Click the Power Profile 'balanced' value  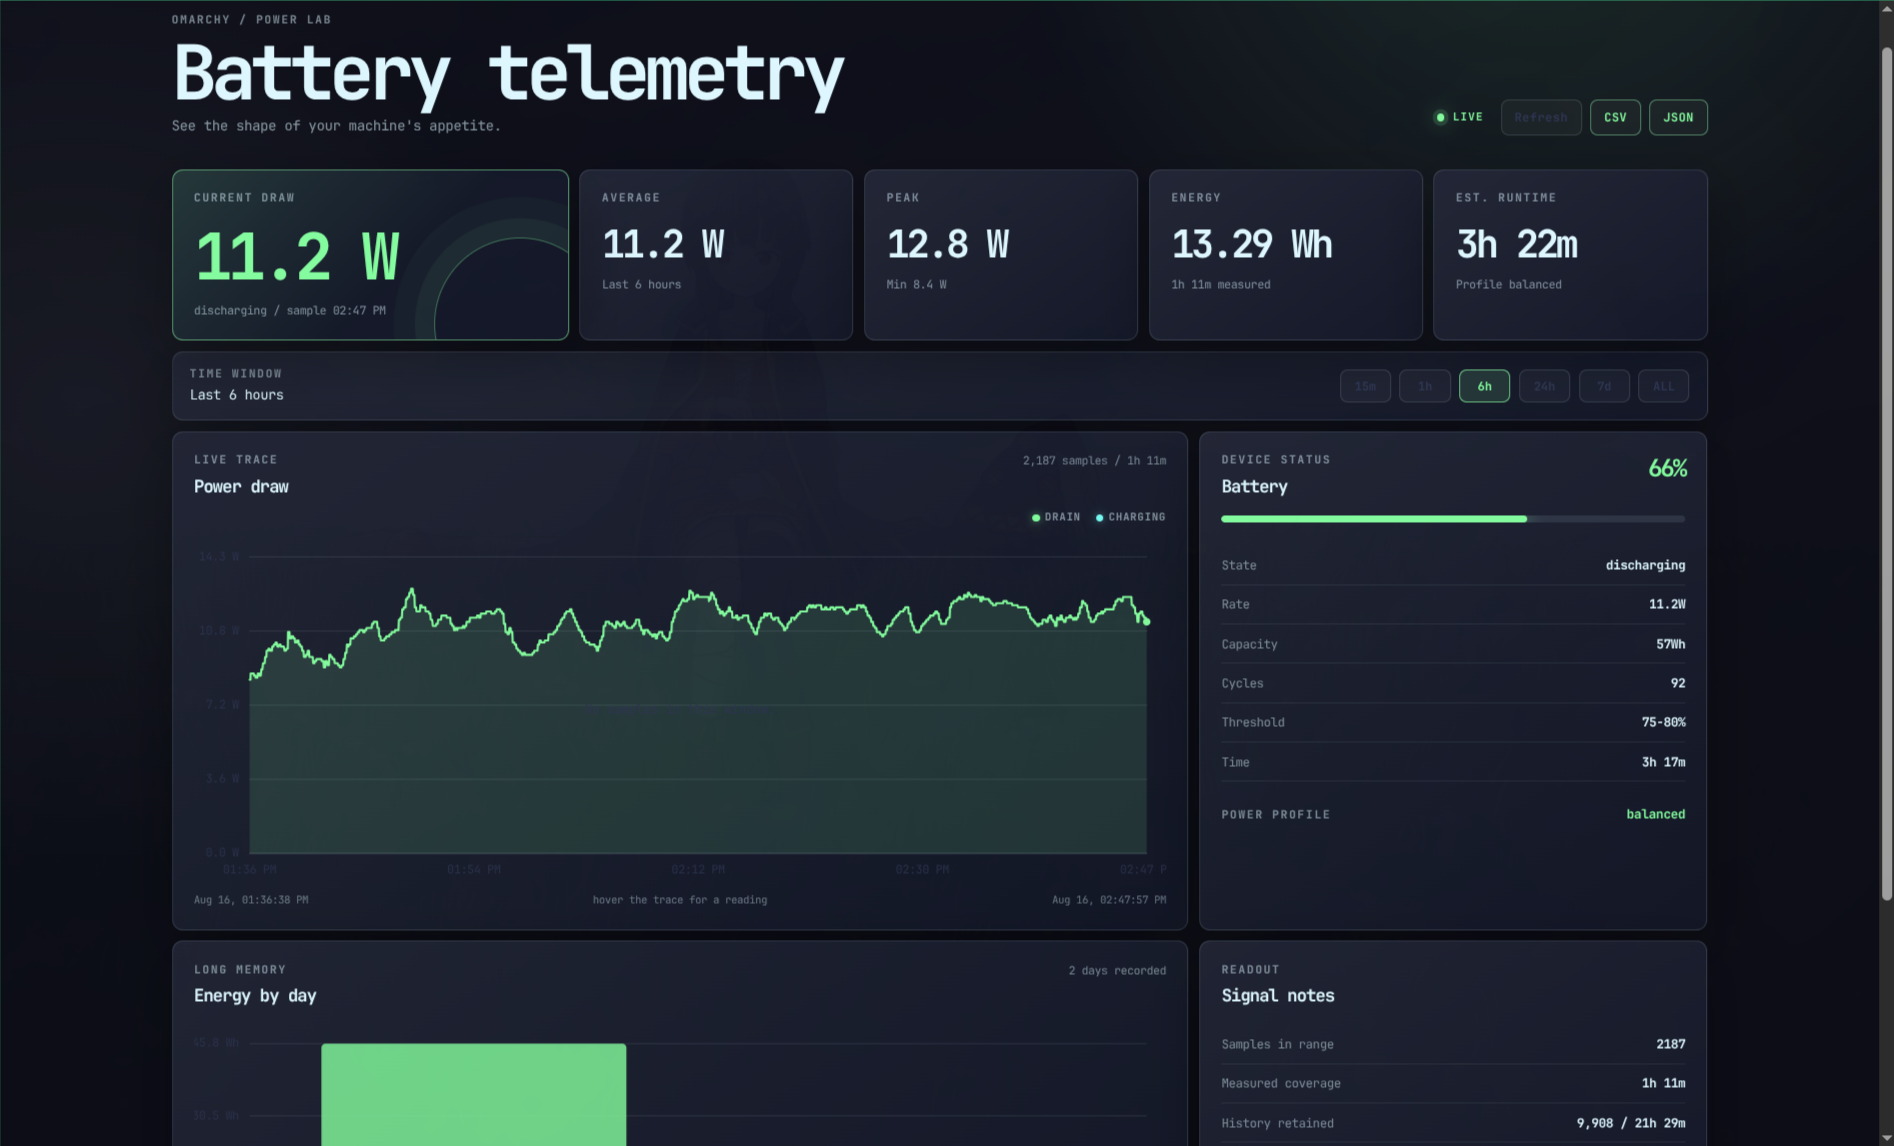(x=1655, y=814)
